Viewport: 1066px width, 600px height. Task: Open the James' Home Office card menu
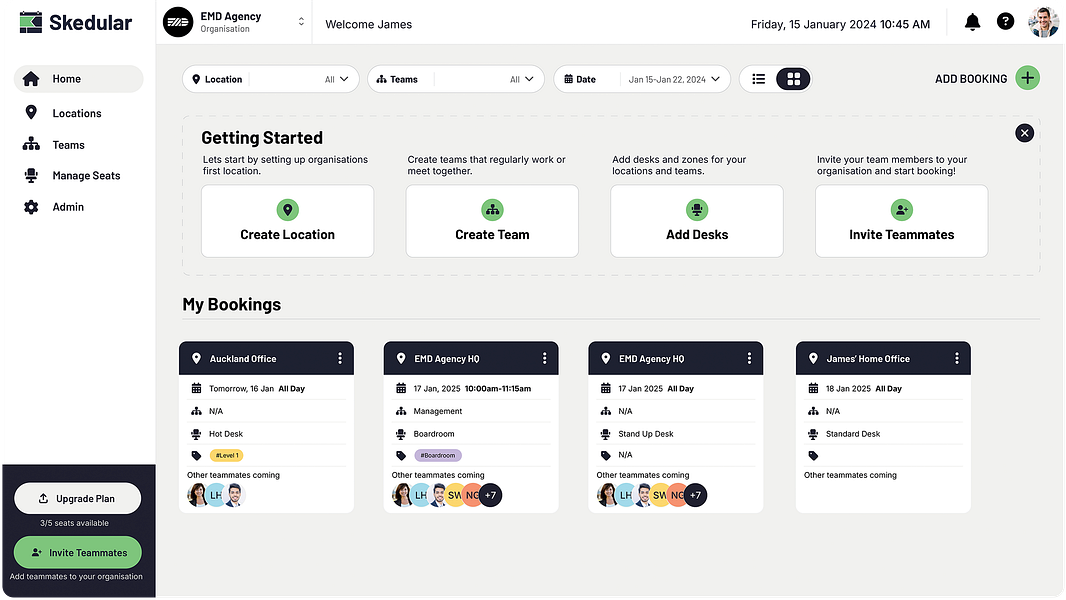point(956,358)
